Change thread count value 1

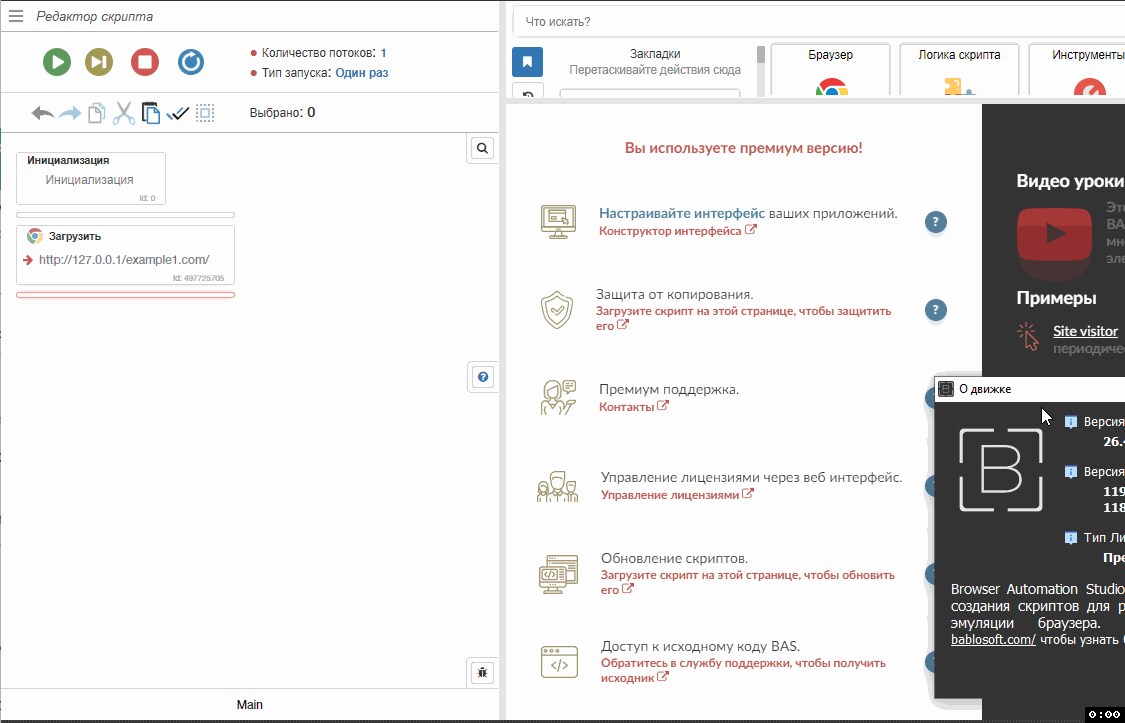click(x=383, y=53)
